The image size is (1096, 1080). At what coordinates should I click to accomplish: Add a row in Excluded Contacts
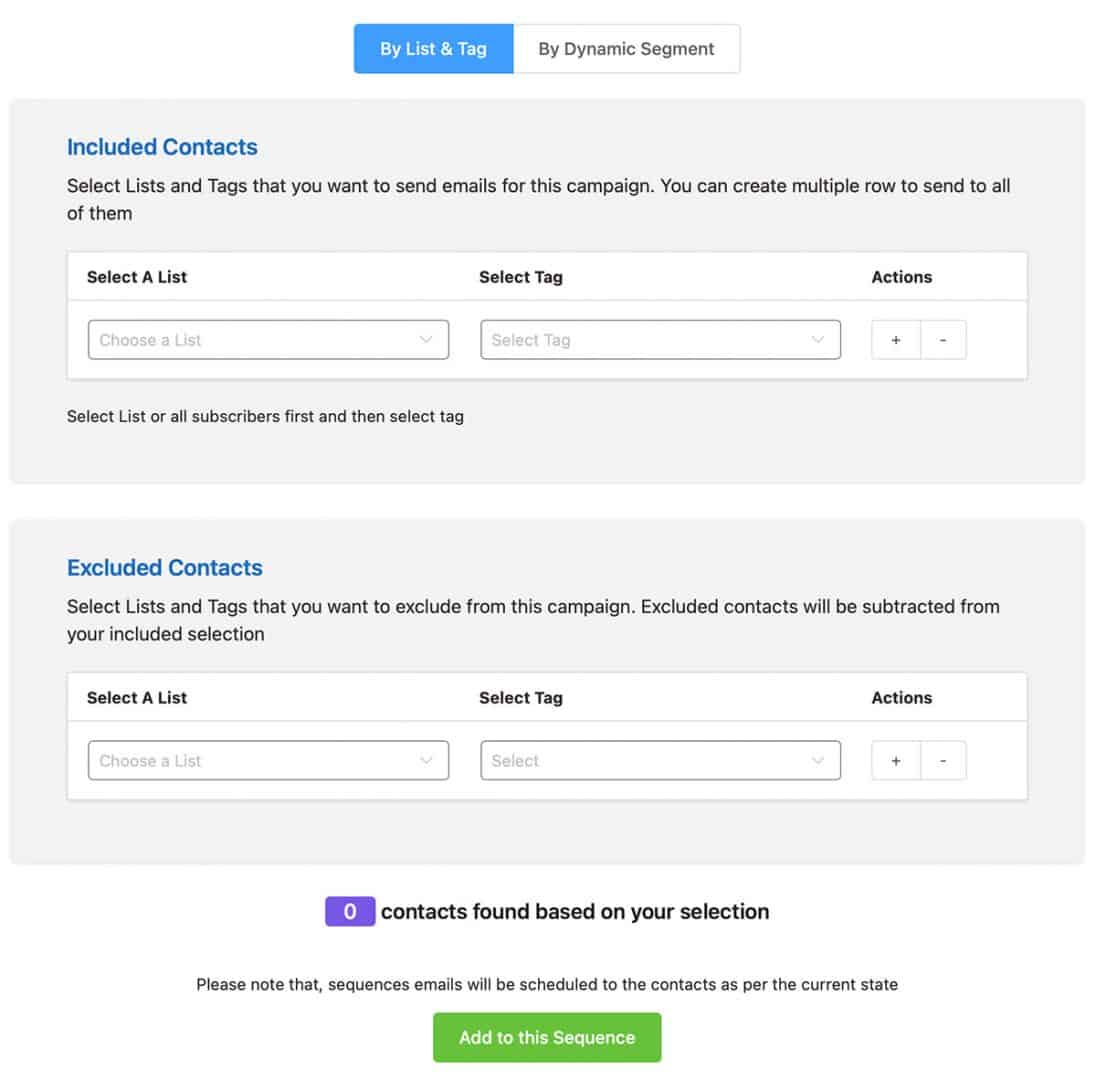coord(895,761)
